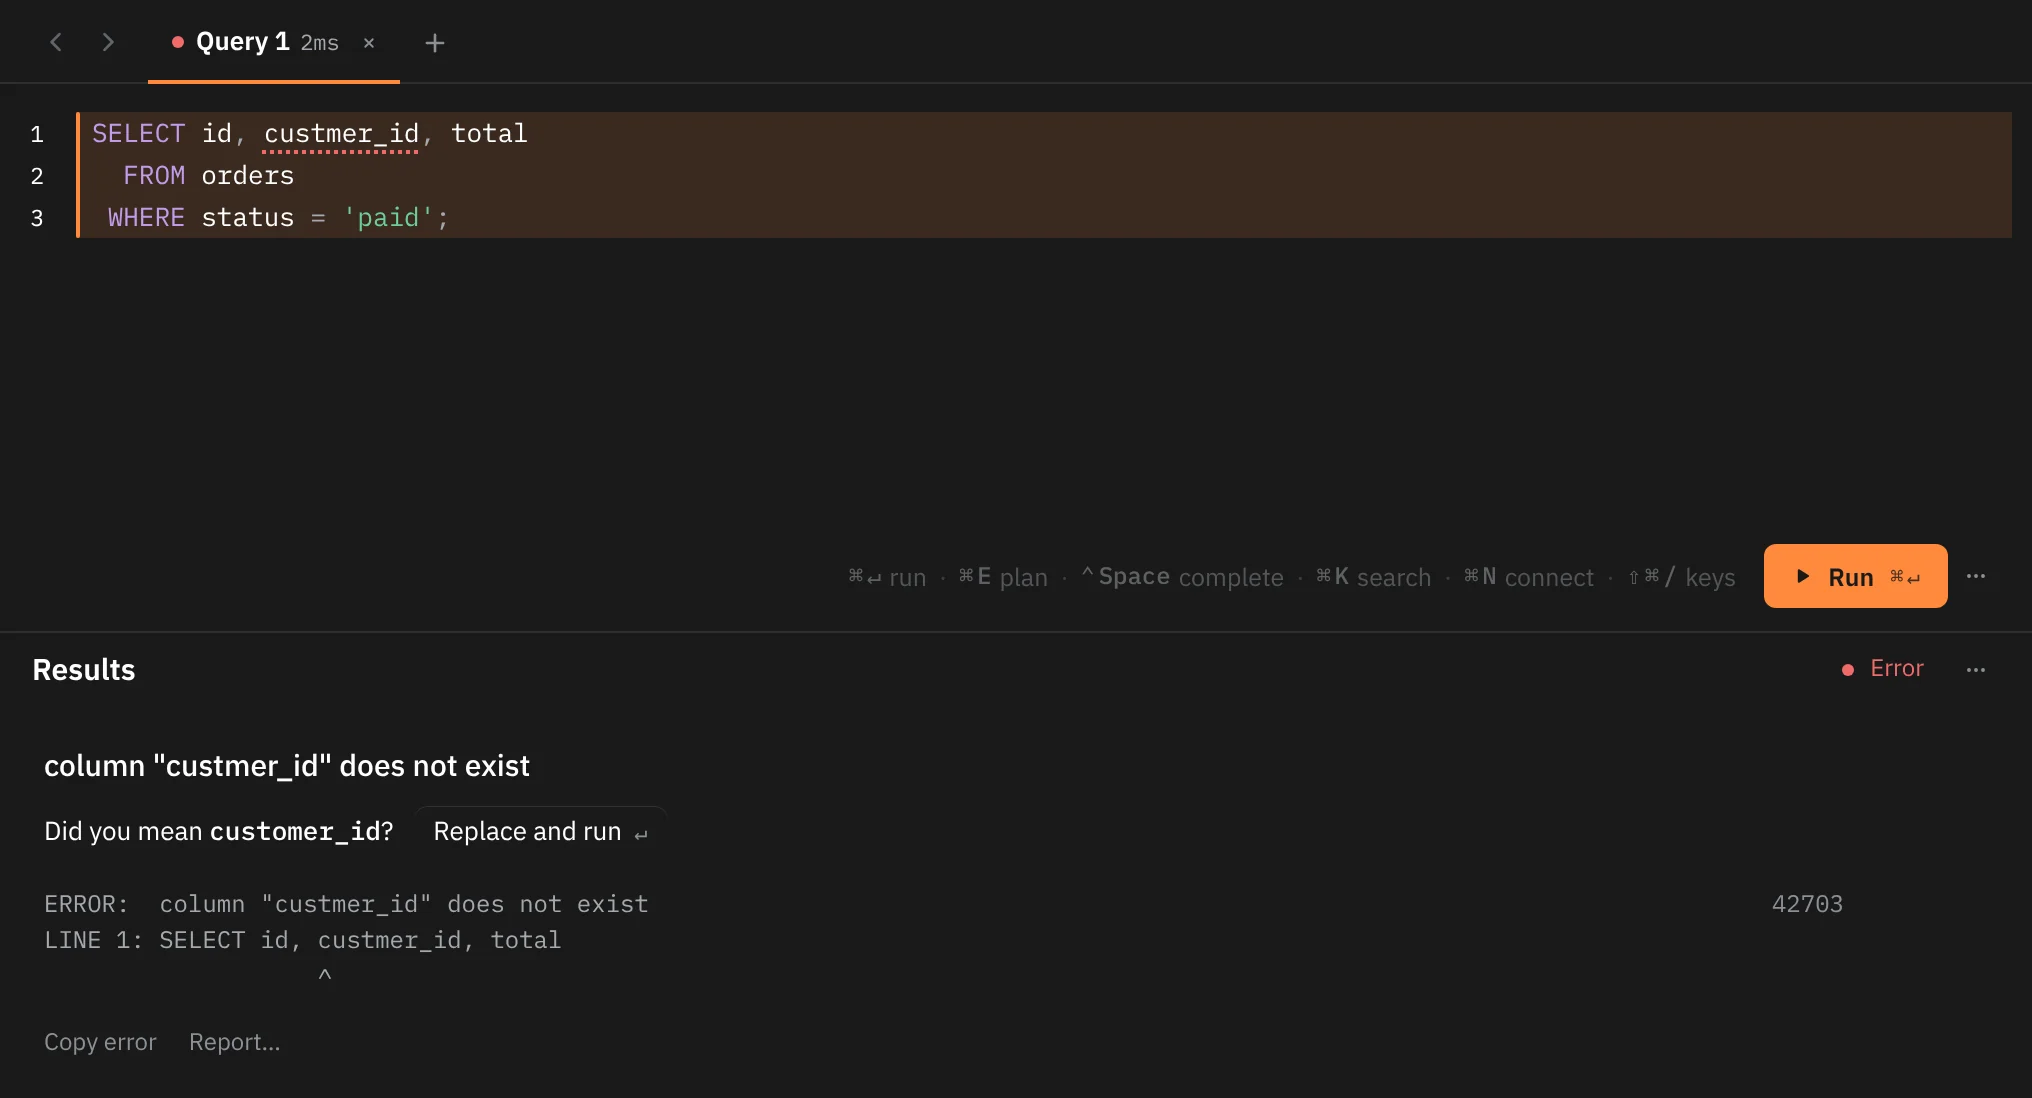2032x1098 pixels.
Task: Click the orders table name in line 2
Action: click(248, 176)
